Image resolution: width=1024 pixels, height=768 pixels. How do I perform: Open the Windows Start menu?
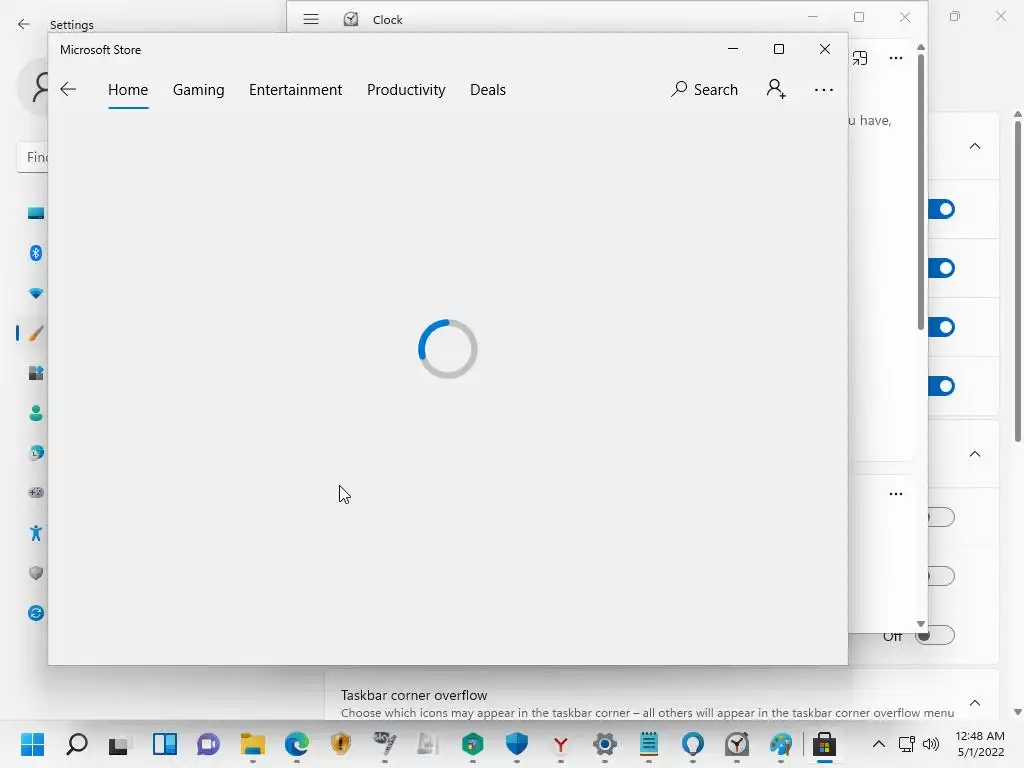(x=32, y=744)
